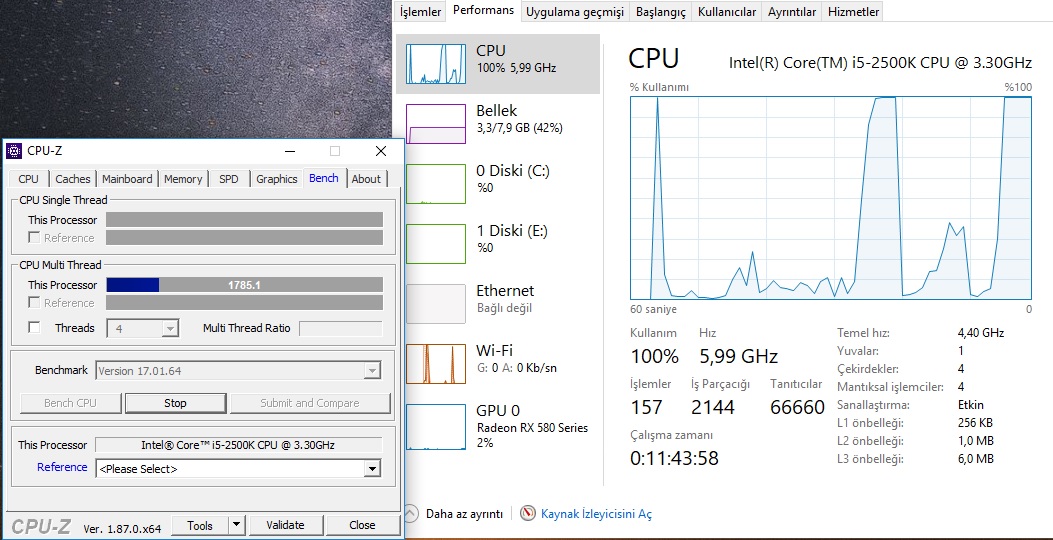Open the Mainboard tab in CPU-Z
Image resolution: width=1053 pixels, height=540 pixels.
tap(127, 179)
